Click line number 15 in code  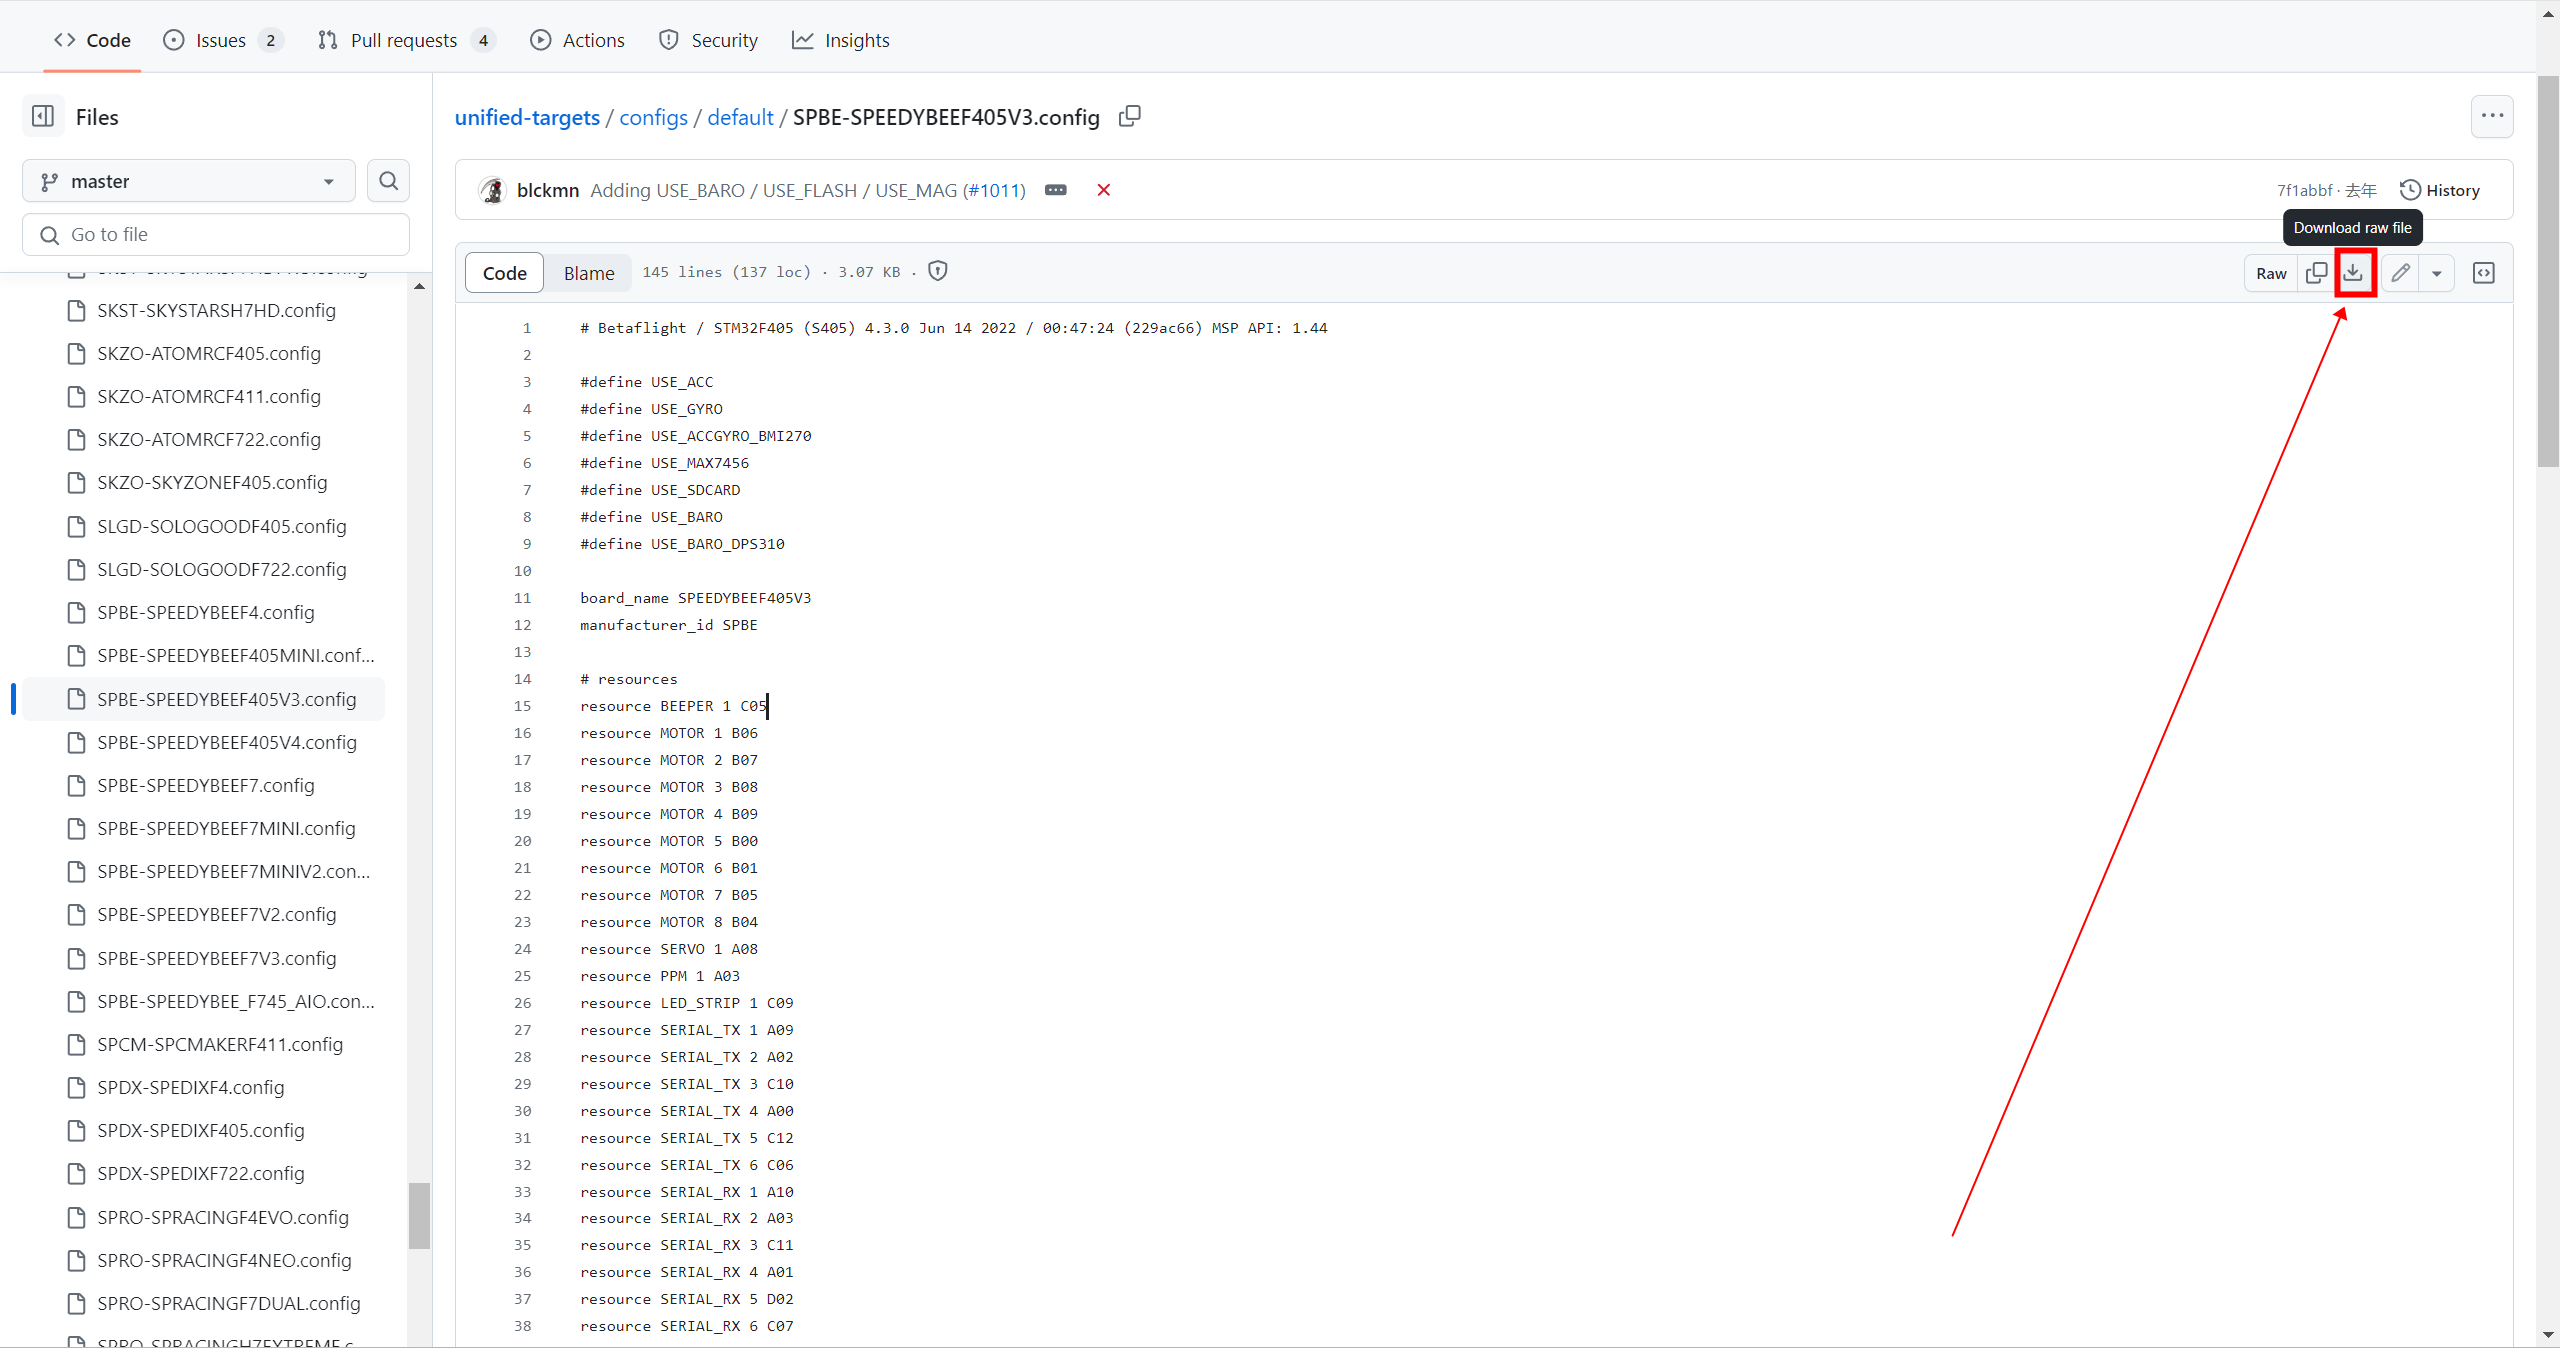tap(523, 706)
